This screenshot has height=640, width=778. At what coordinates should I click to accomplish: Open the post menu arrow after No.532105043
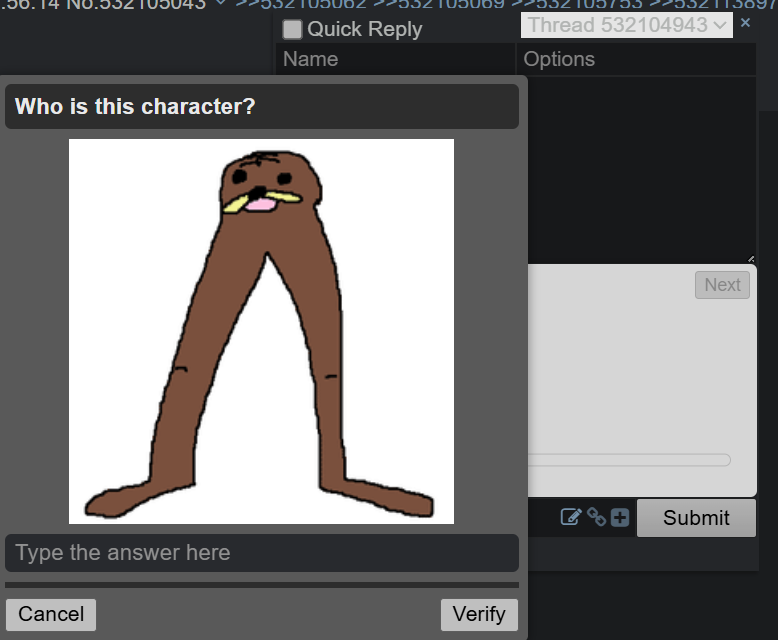coord(220,4)
